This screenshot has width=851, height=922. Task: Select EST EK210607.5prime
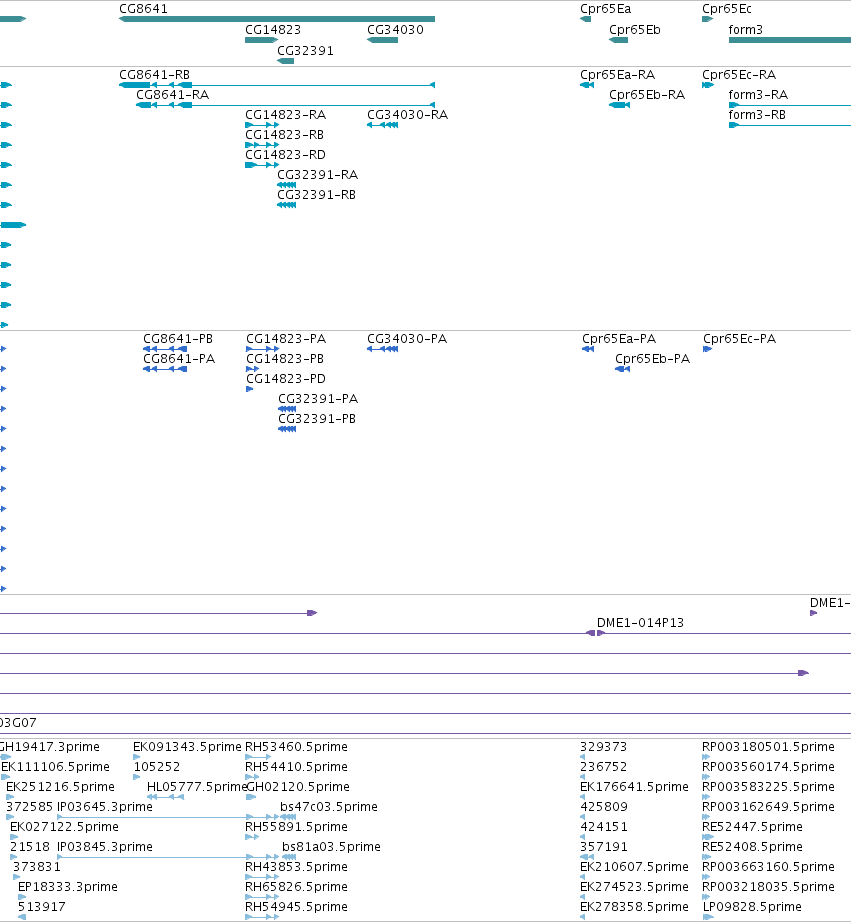coord(582,877)
